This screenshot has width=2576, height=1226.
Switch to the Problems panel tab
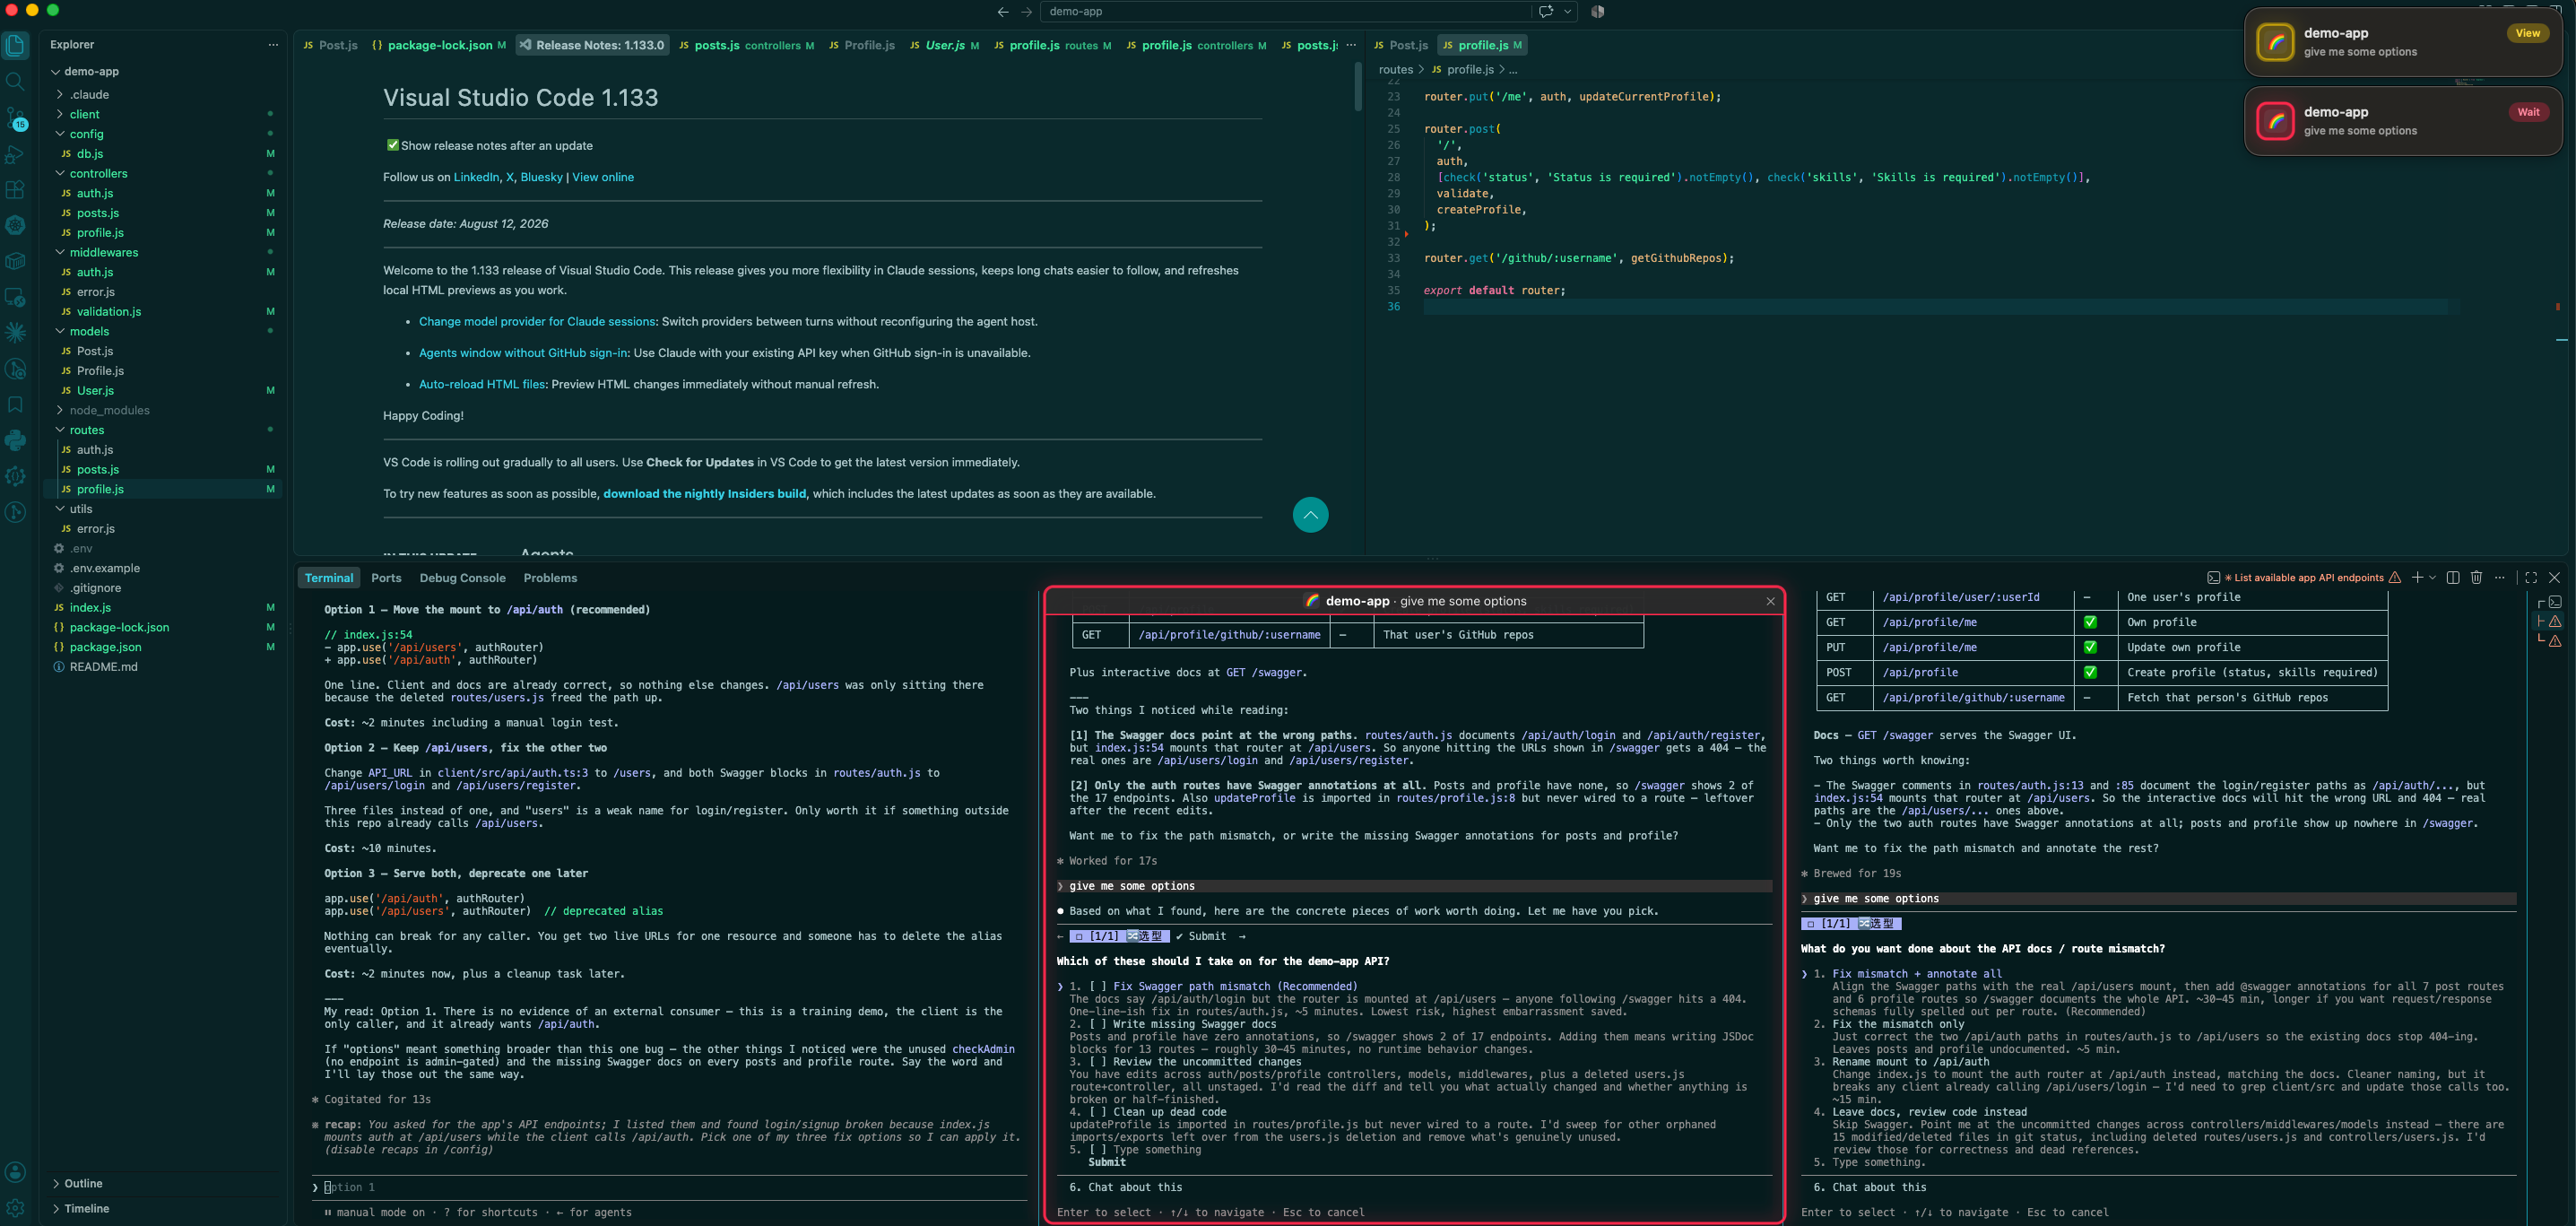[x=550, y=578]
